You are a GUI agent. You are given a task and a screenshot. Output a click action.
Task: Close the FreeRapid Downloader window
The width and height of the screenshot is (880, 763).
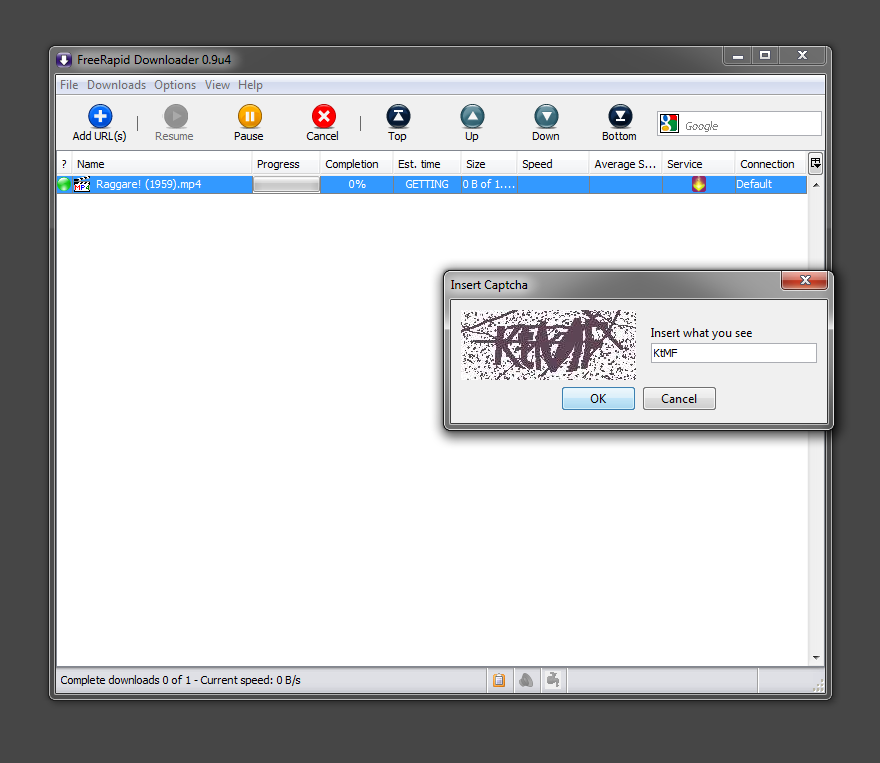[x=803, y=56]
